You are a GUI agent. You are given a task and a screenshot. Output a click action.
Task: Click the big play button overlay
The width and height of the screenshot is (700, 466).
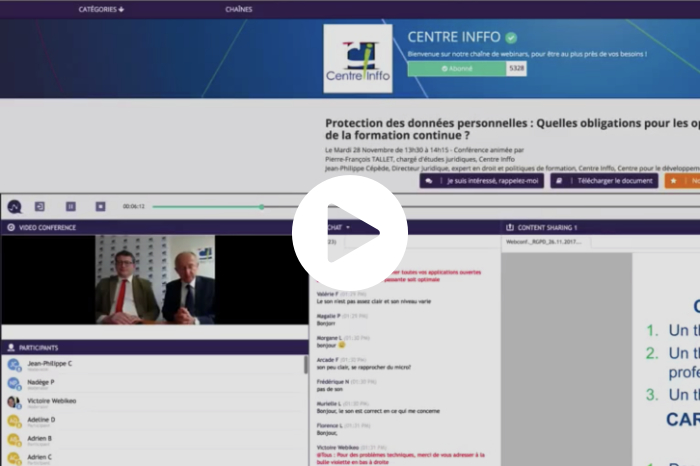click(x=350, y=233)
